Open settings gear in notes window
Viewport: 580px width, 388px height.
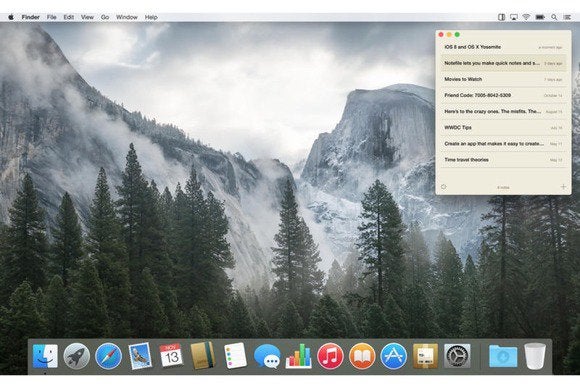click(x=444, y=187)
